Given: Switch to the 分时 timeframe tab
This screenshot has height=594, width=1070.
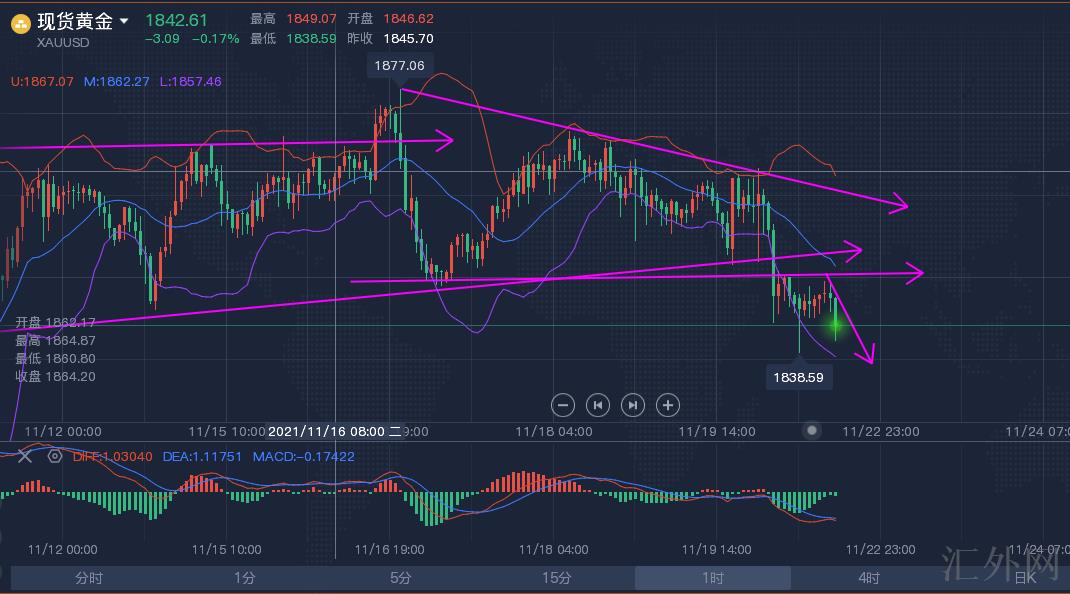Looking at the screenshot, I should pyautogui.click(x=88, y=578).
